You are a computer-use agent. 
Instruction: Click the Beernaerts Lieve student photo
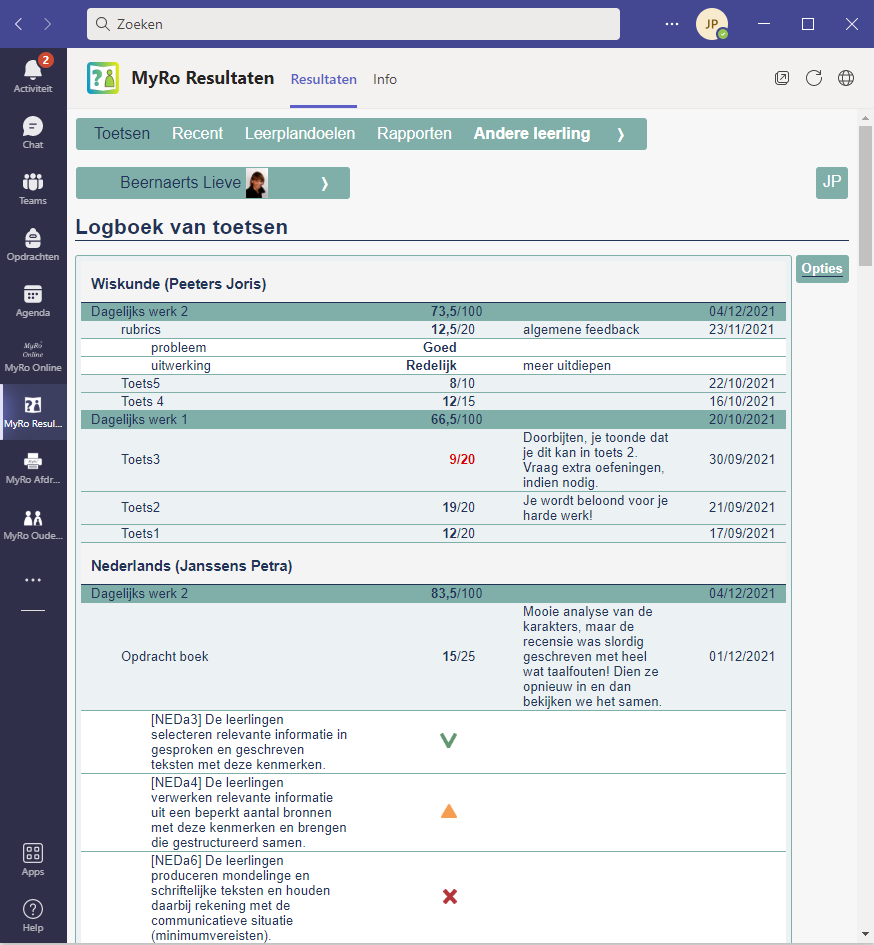pos(257,183)
